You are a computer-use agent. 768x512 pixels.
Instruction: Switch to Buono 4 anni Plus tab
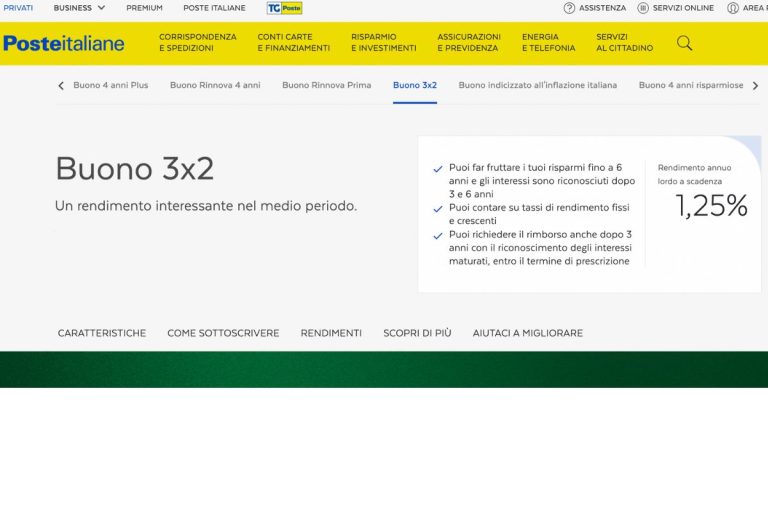click(111, 85)
